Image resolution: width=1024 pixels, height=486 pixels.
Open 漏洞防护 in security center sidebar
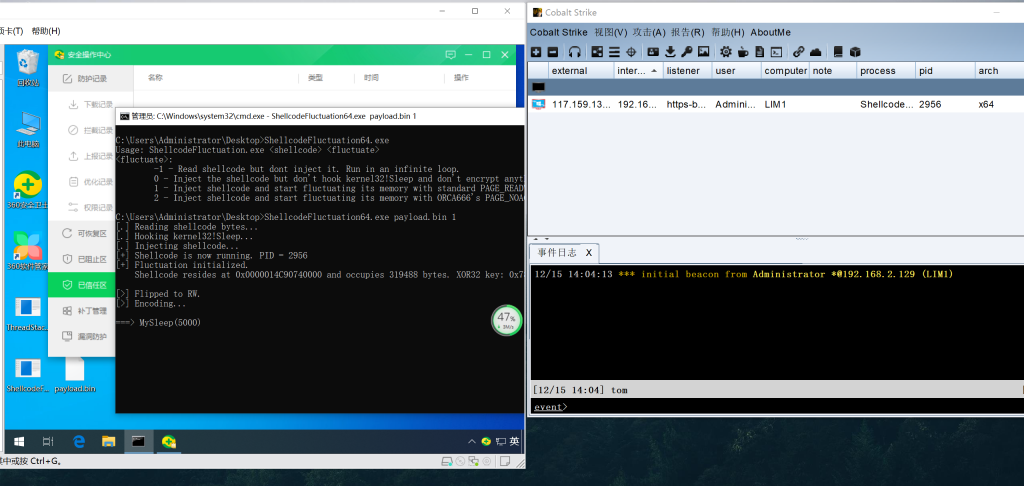tap(83, 336)
